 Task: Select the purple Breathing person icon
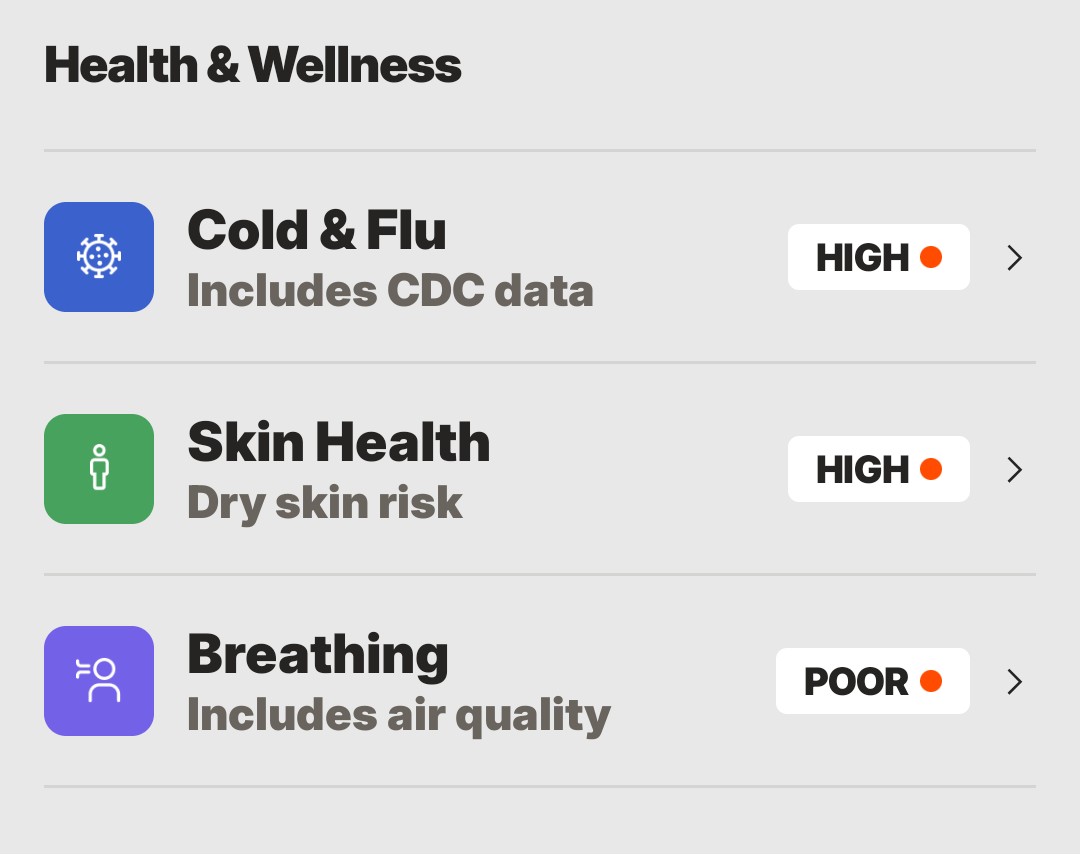[x=99, y=681]
